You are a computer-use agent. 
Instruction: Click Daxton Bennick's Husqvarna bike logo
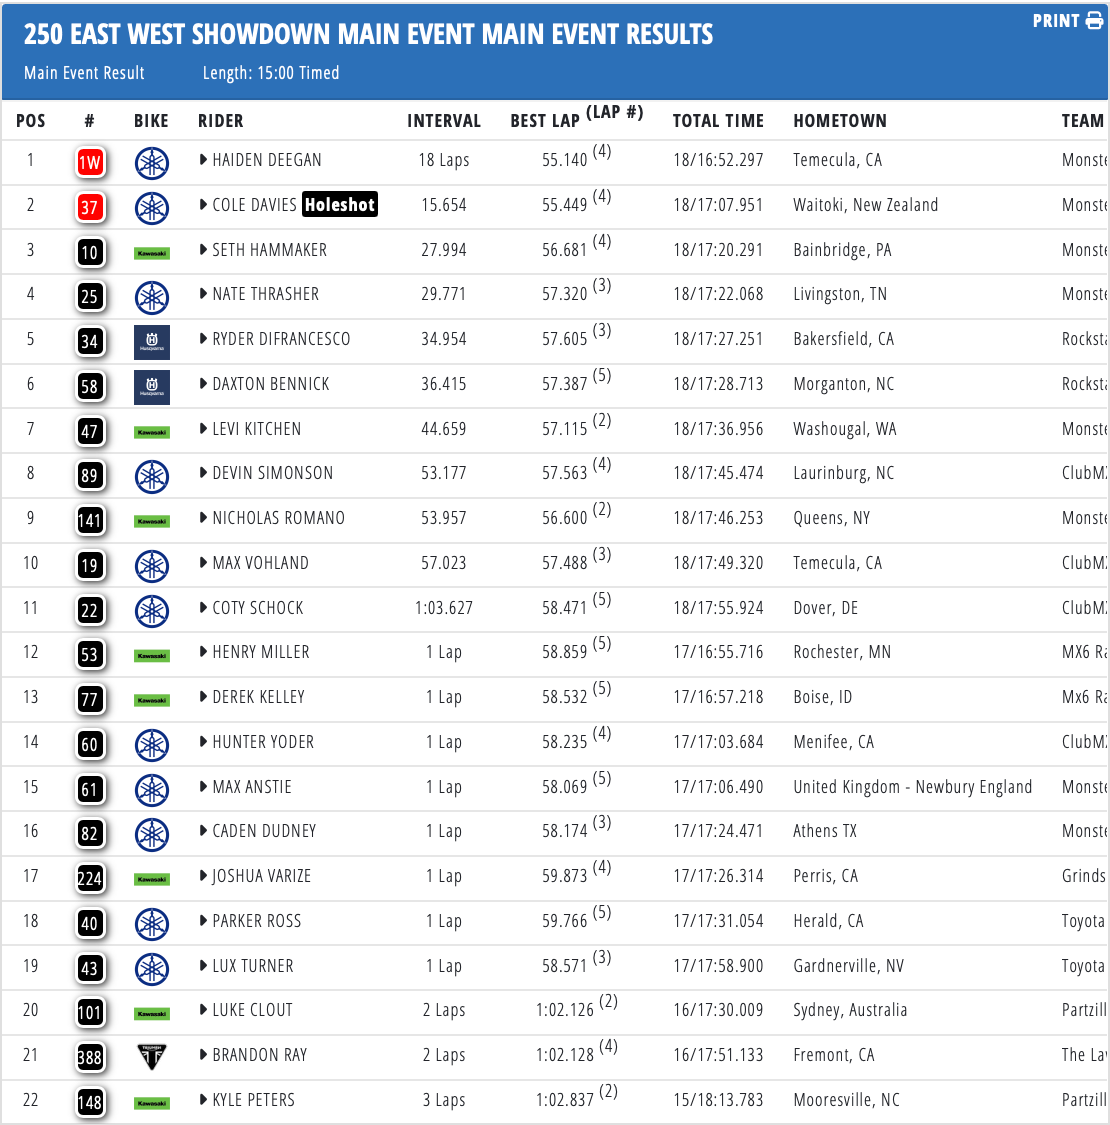pyautogui.click(x=152, y=387)
